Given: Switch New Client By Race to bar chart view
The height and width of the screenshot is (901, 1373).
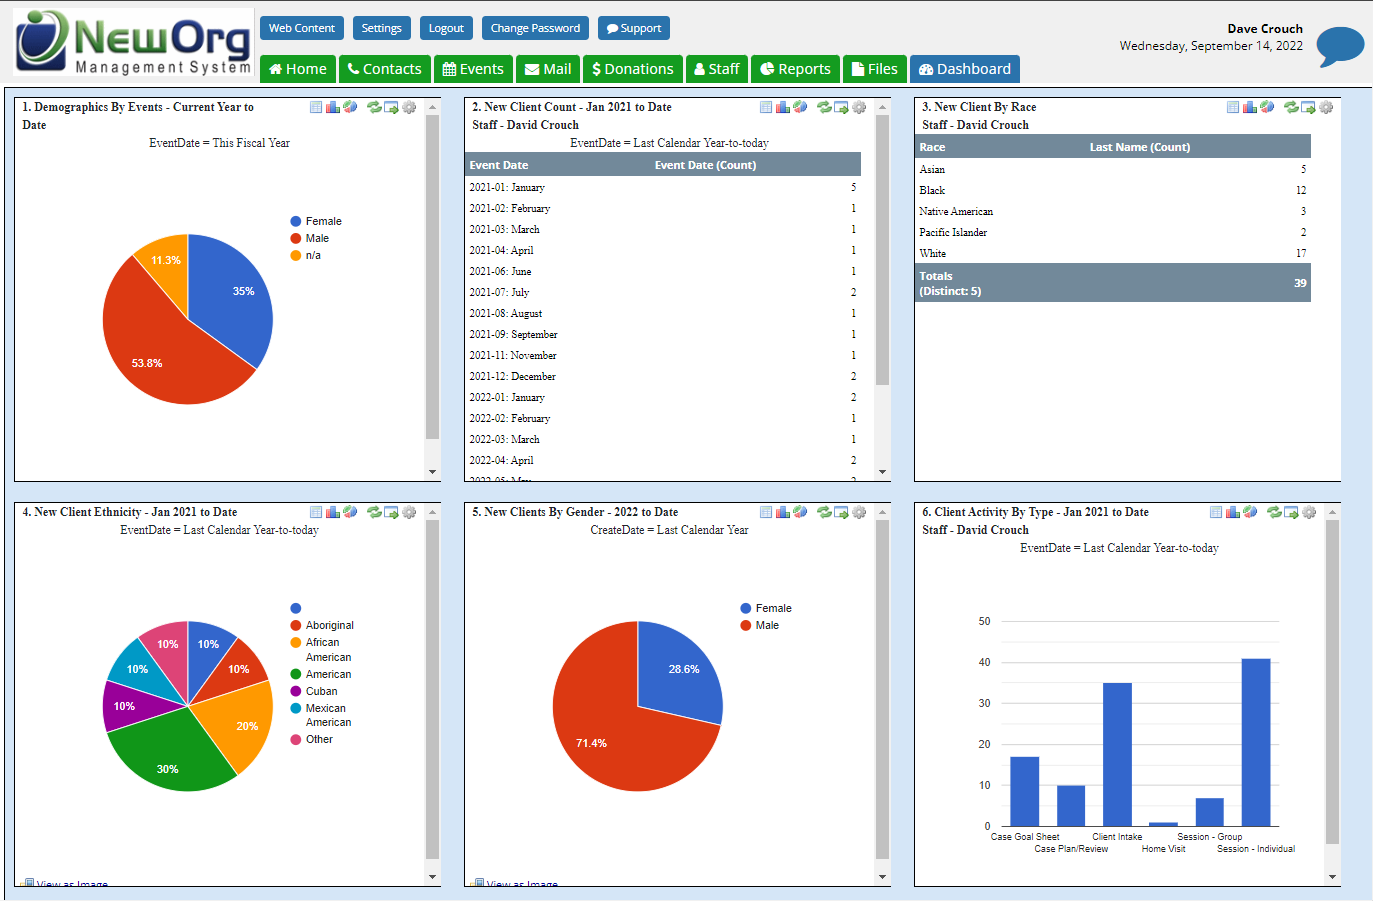Looking at the screenshot, I should [1249, 107].
